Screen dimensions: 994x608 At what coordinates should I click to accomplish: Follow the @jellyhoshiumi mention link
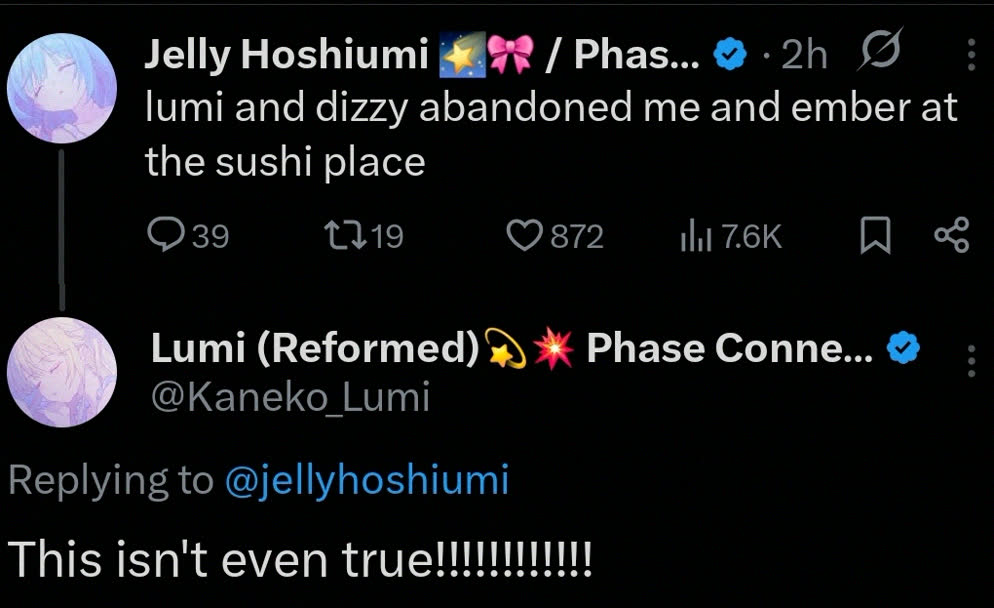click(x=368, y=481)
